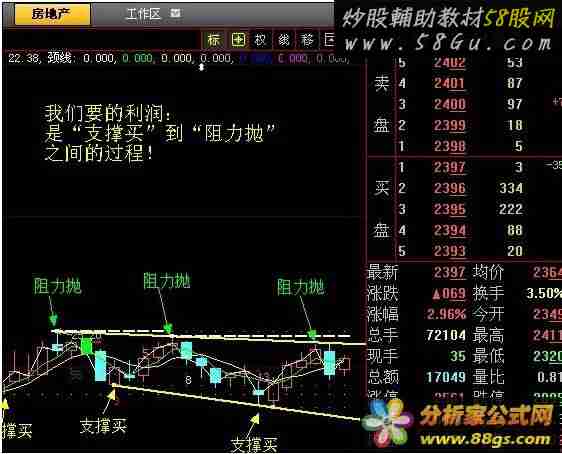Click the panel splitter handle below 颈线 values
The width and height of the screenshot is (562, 454).
pos(202,67)
